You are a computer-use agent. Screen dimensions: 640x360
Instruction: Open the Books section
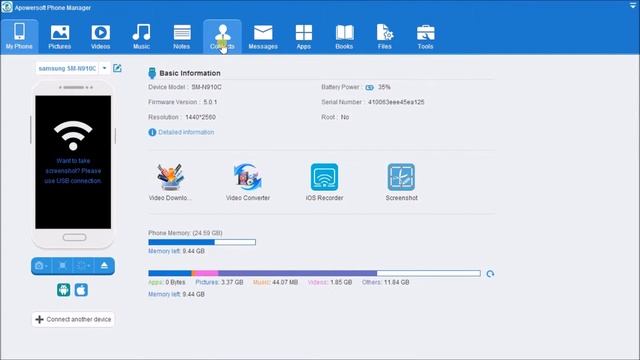click(344, 36)
